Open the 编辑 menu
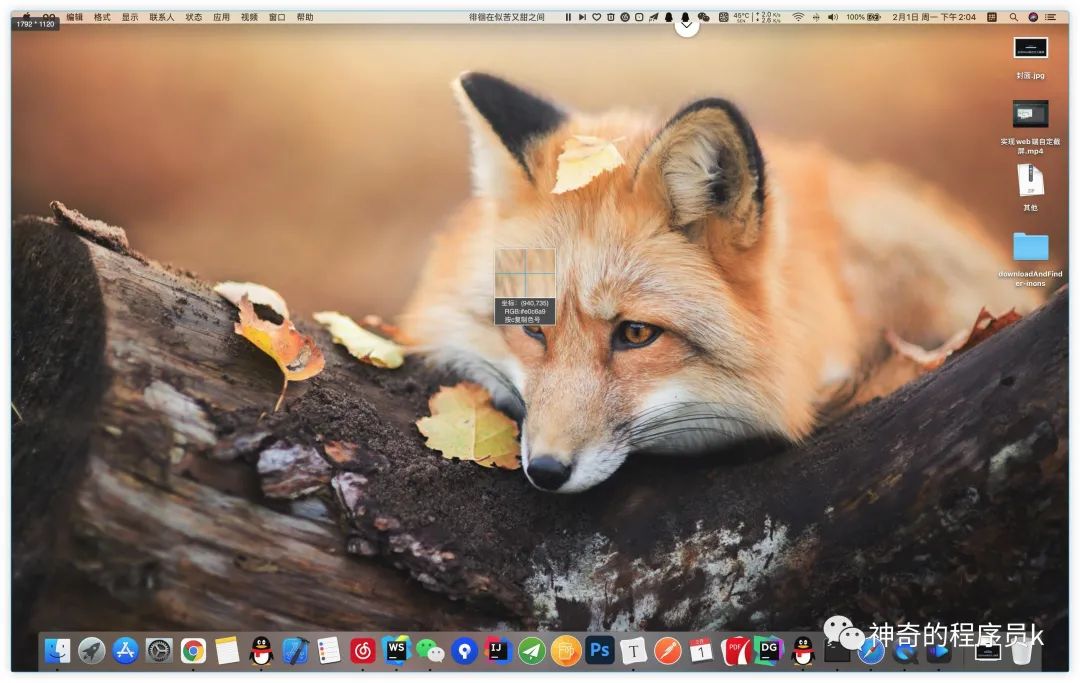The image size is (1080, 683). [x=74, y=17]
